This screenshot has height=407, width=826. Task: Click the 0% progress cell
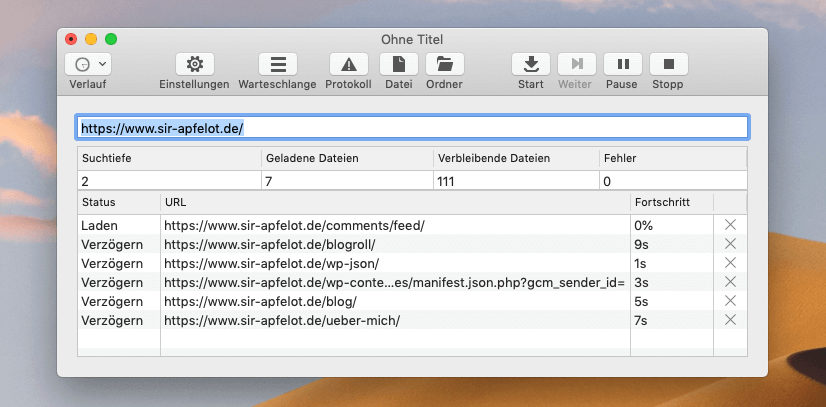pos(672,225)
